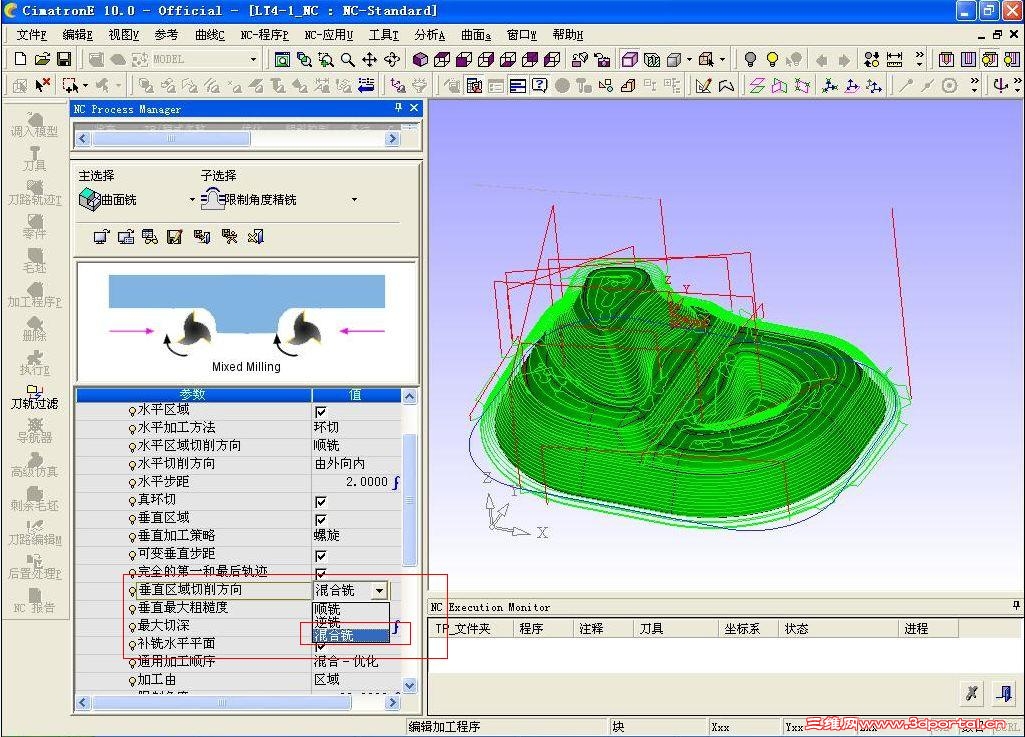
Task: Click 垂直加工策略 value 螺旋
Action: tap(327, 536)
